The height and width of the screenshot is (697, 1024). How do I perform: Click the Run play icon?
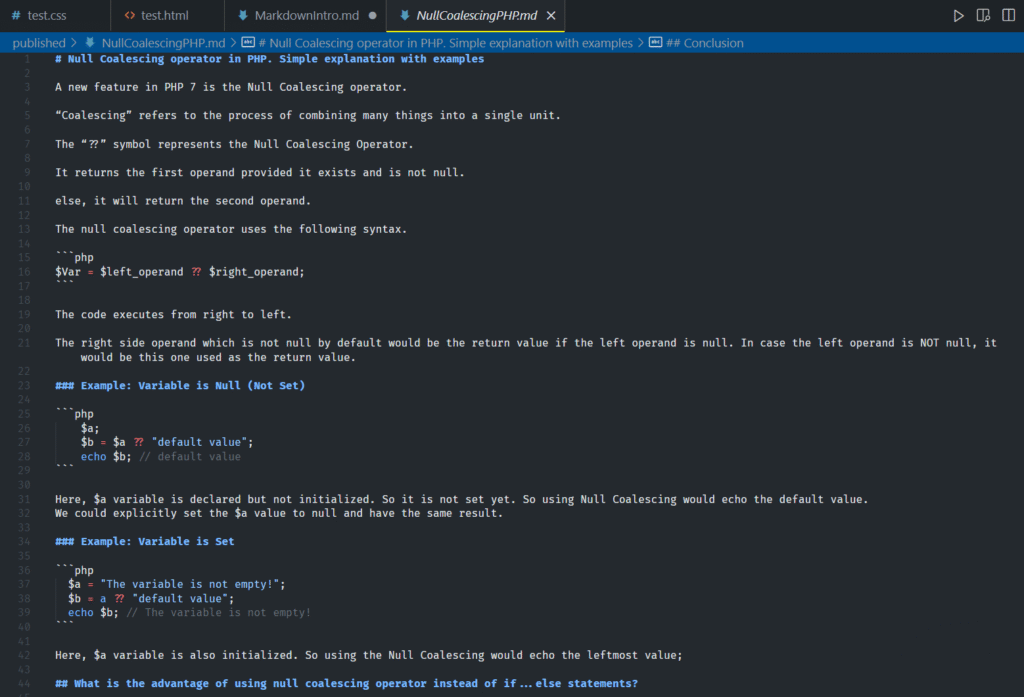pyautogui.click(x=958, y=16)
